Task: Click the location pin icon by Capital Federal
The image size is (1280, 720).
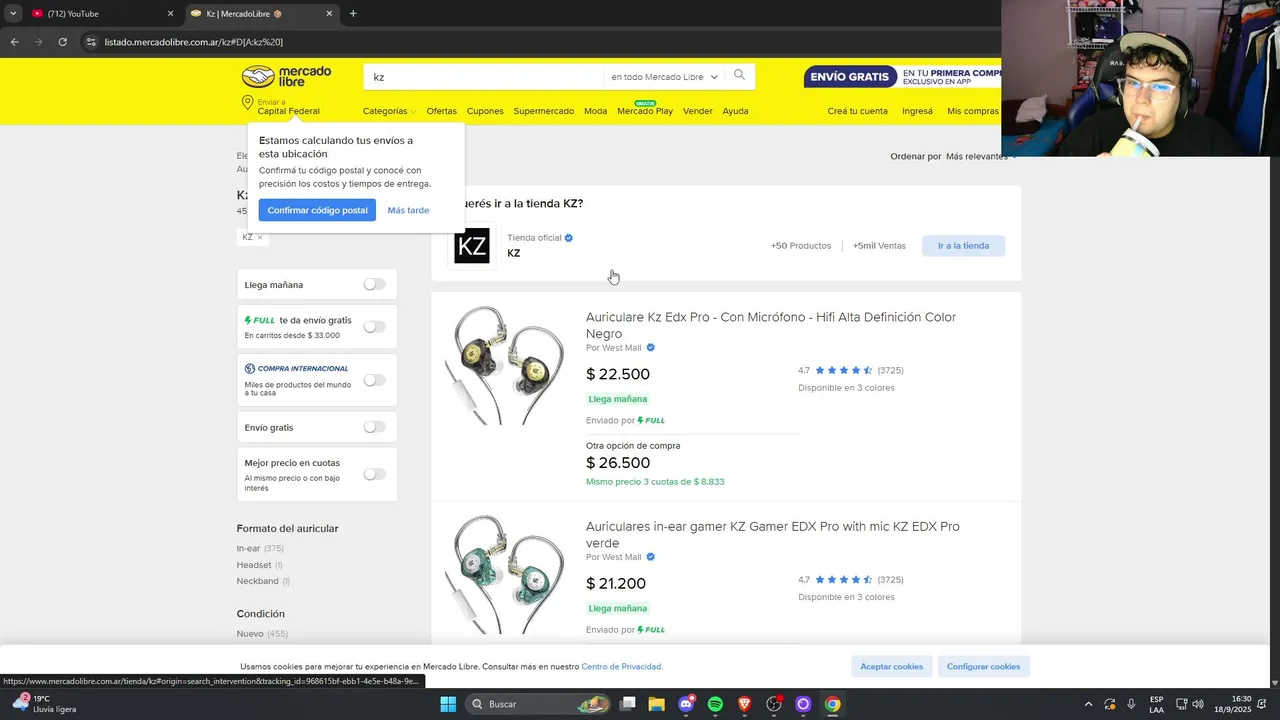Action: pos(247,104)
